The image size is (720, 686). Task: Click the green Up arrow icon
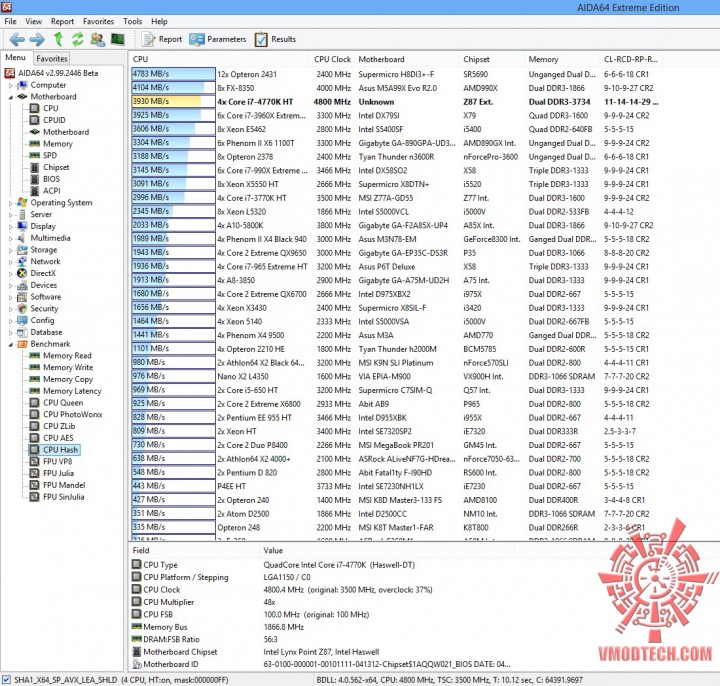coord(58,39)
